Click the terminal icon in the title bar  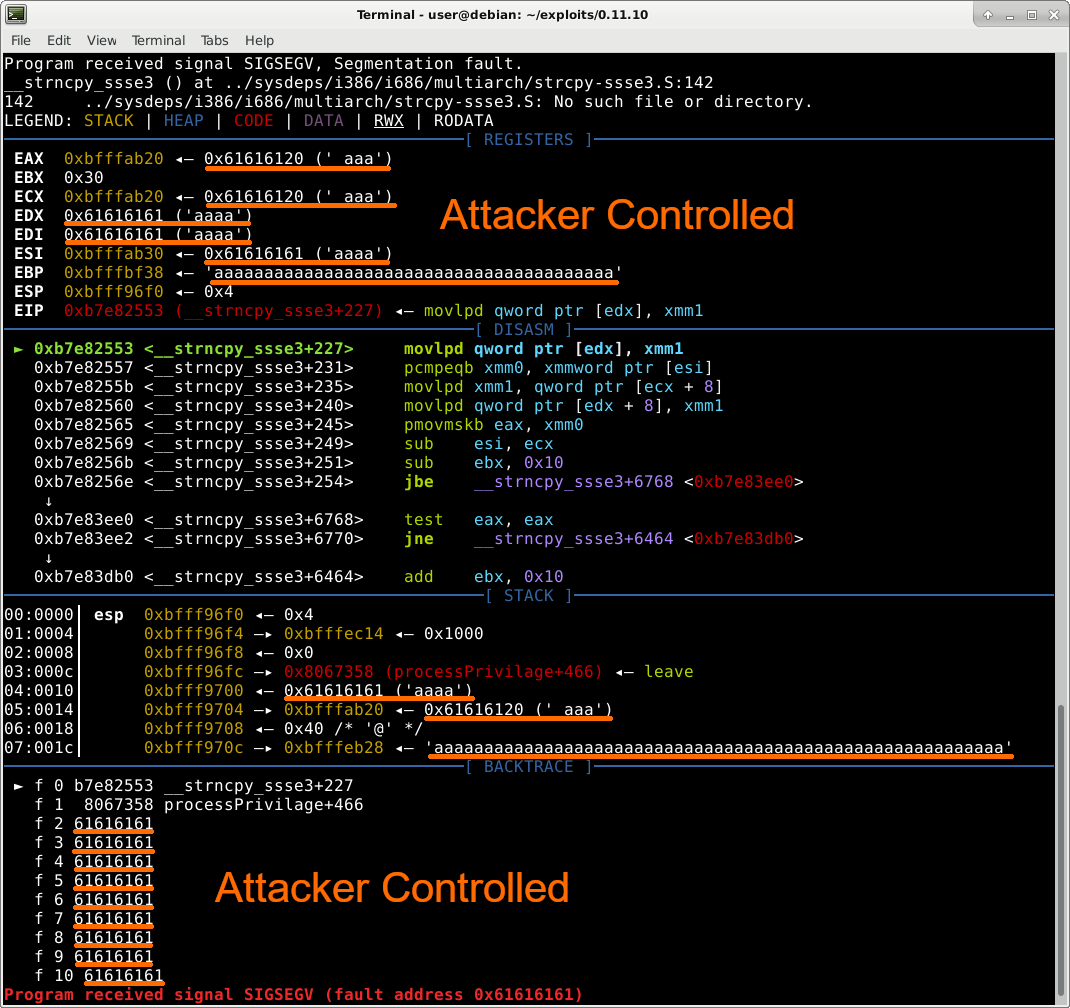pyautogui.click(x=14, y=14)
